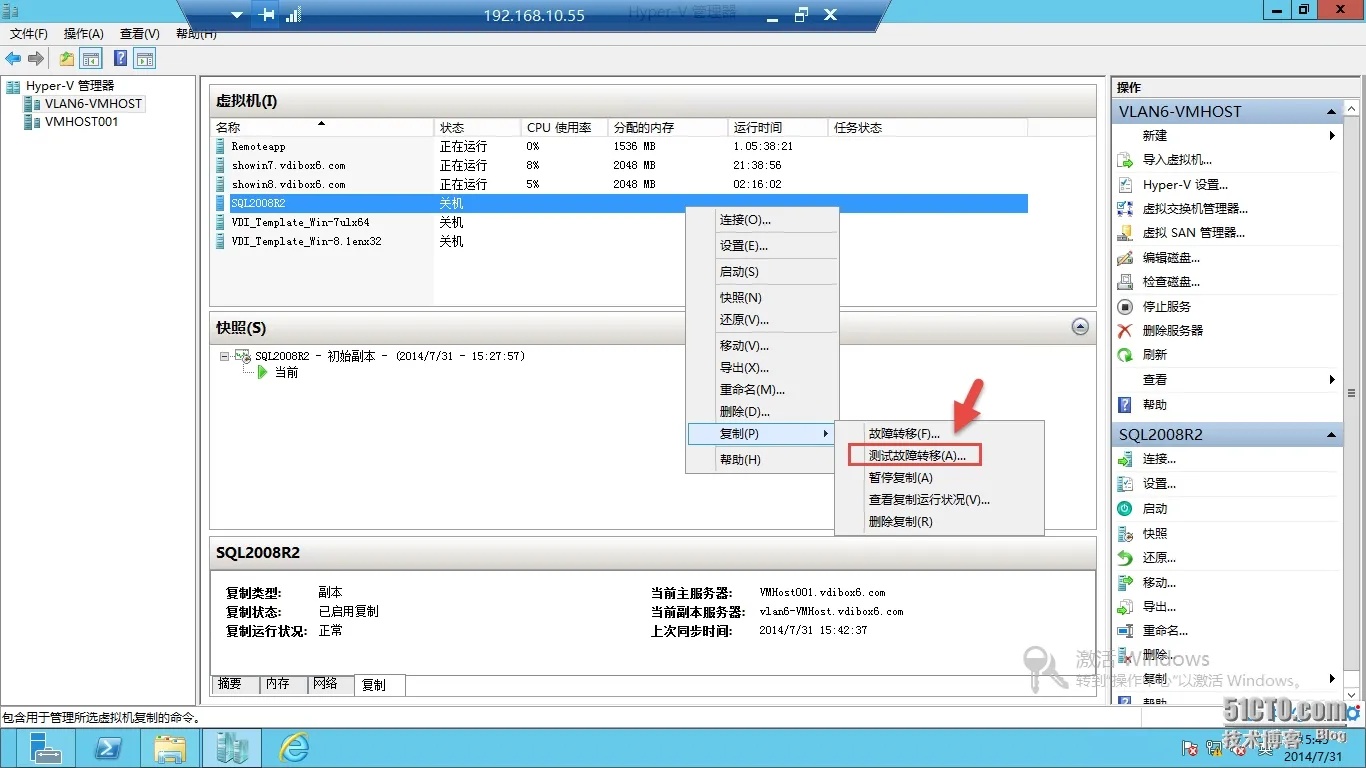Click the green 刷新 icon in Actions pane
The width and height of the screenshot is (1366, 768).
point(1125,355)
